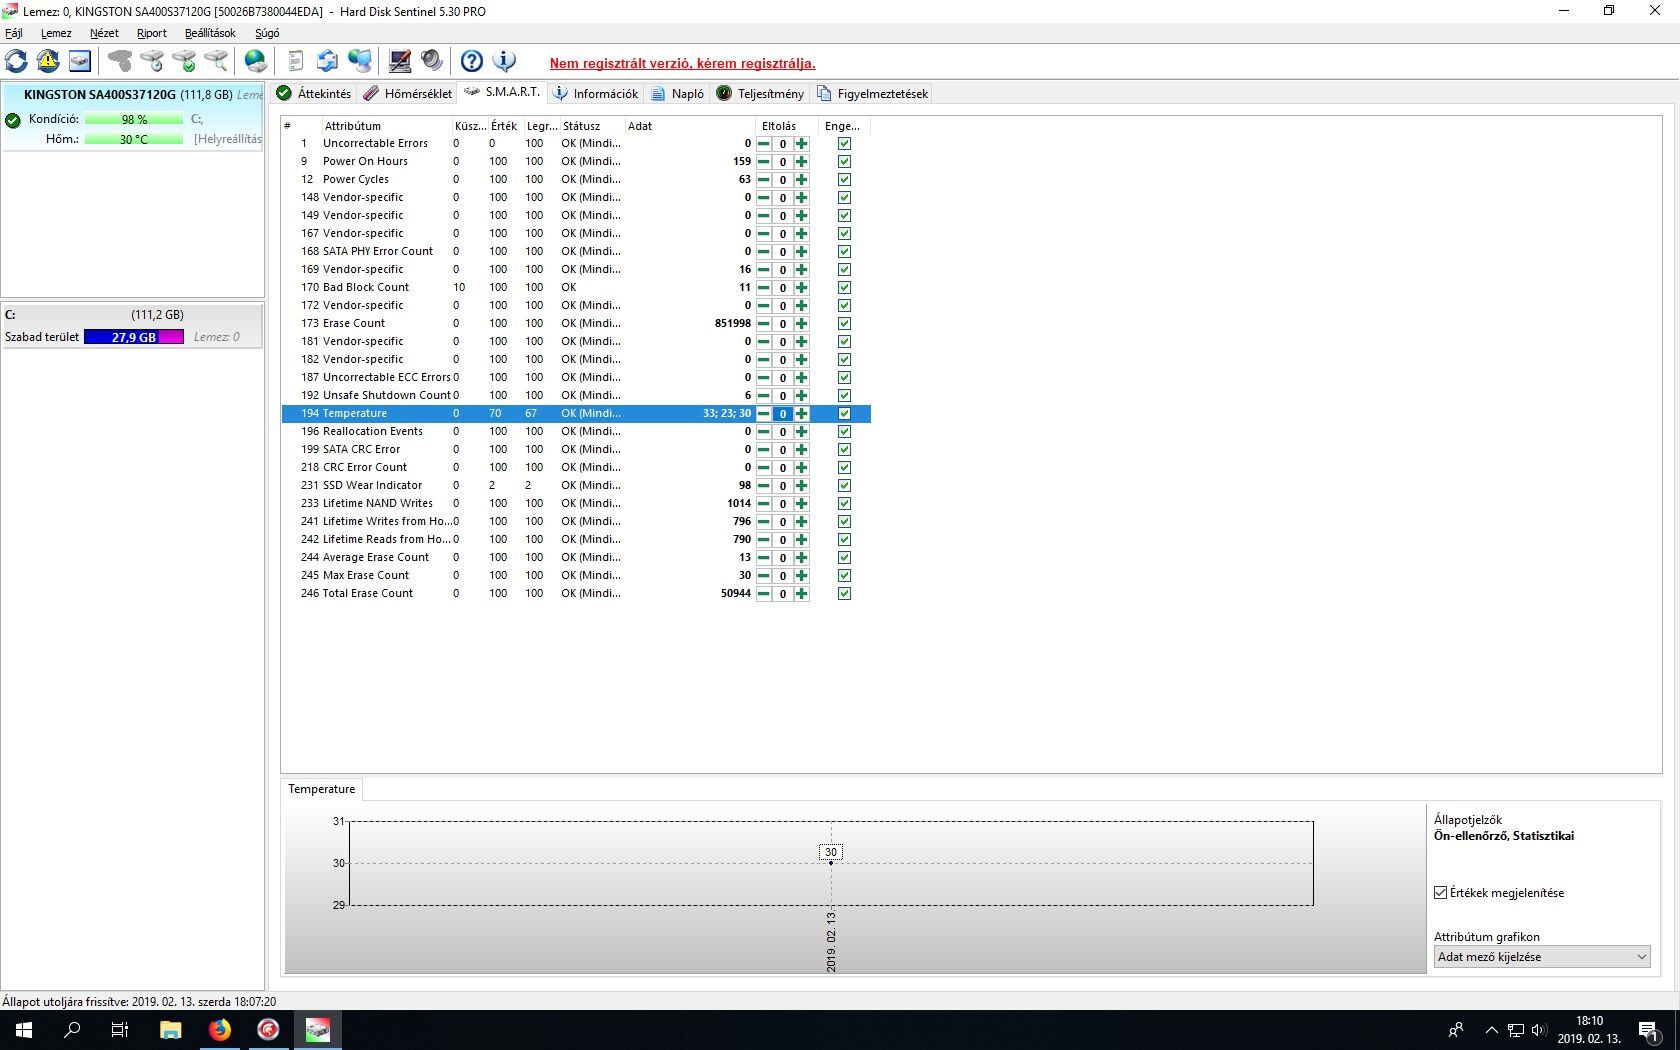
Task: Click the offset value field for Lifetime NAND Writes
Action: (783, 504)
